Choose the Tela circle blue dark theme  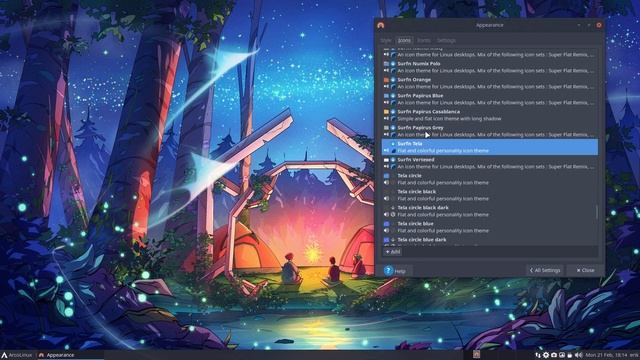(x=490, y=240)
